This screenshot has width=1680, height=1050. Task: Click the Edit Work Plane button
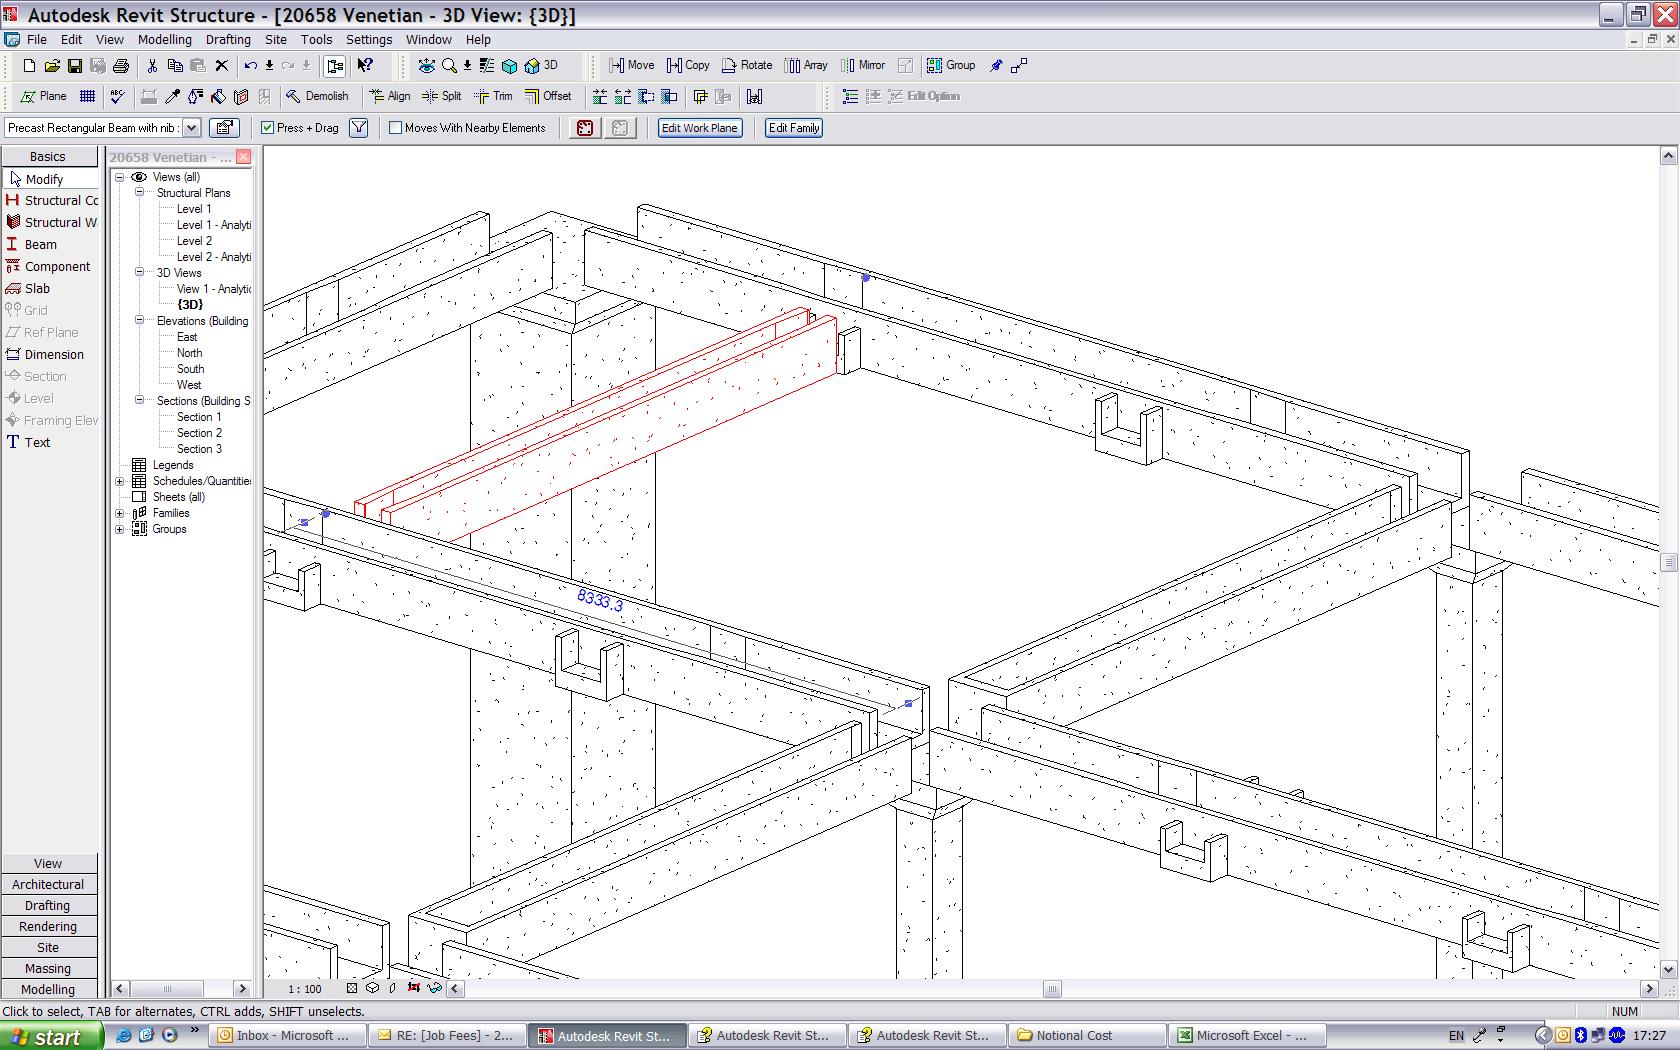click(699, 128)
